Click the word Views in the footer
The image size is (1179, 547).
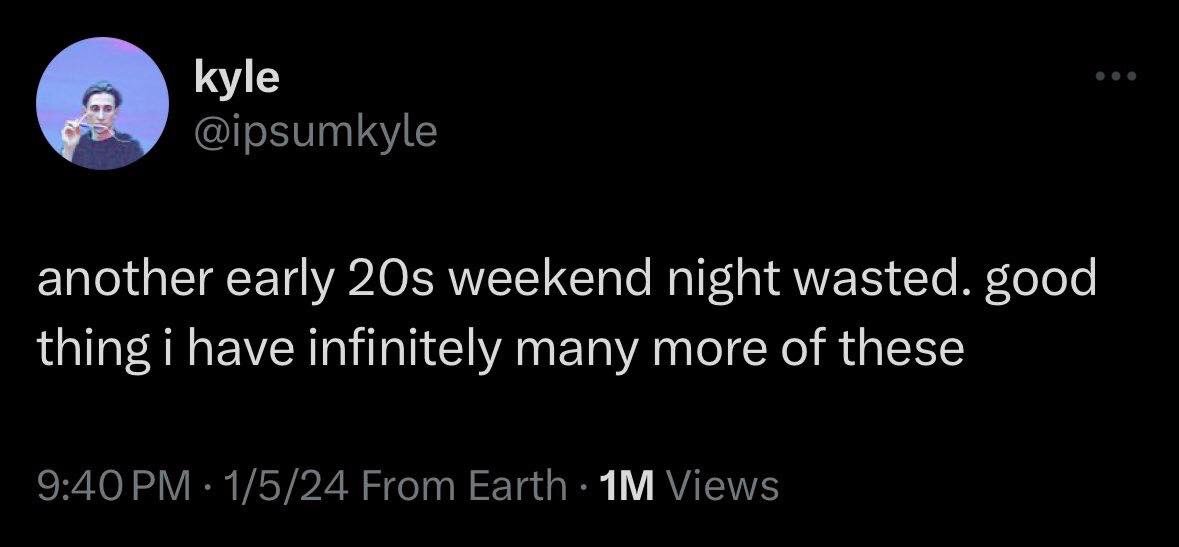tap(720, 486)
